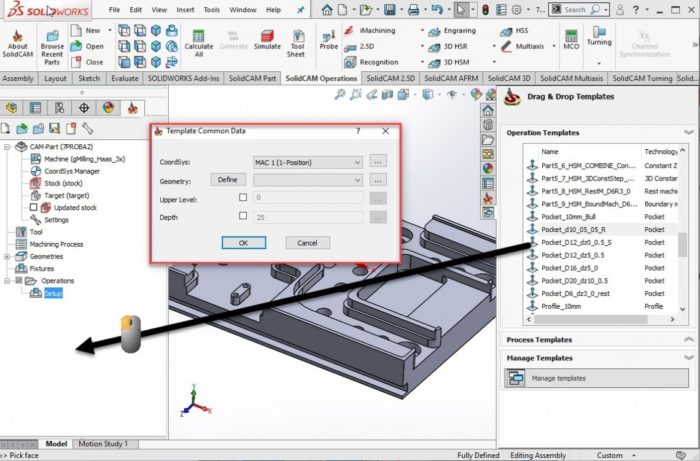Click Zoom to Fit magnifier in view toolbar

(x=340, y=94)
